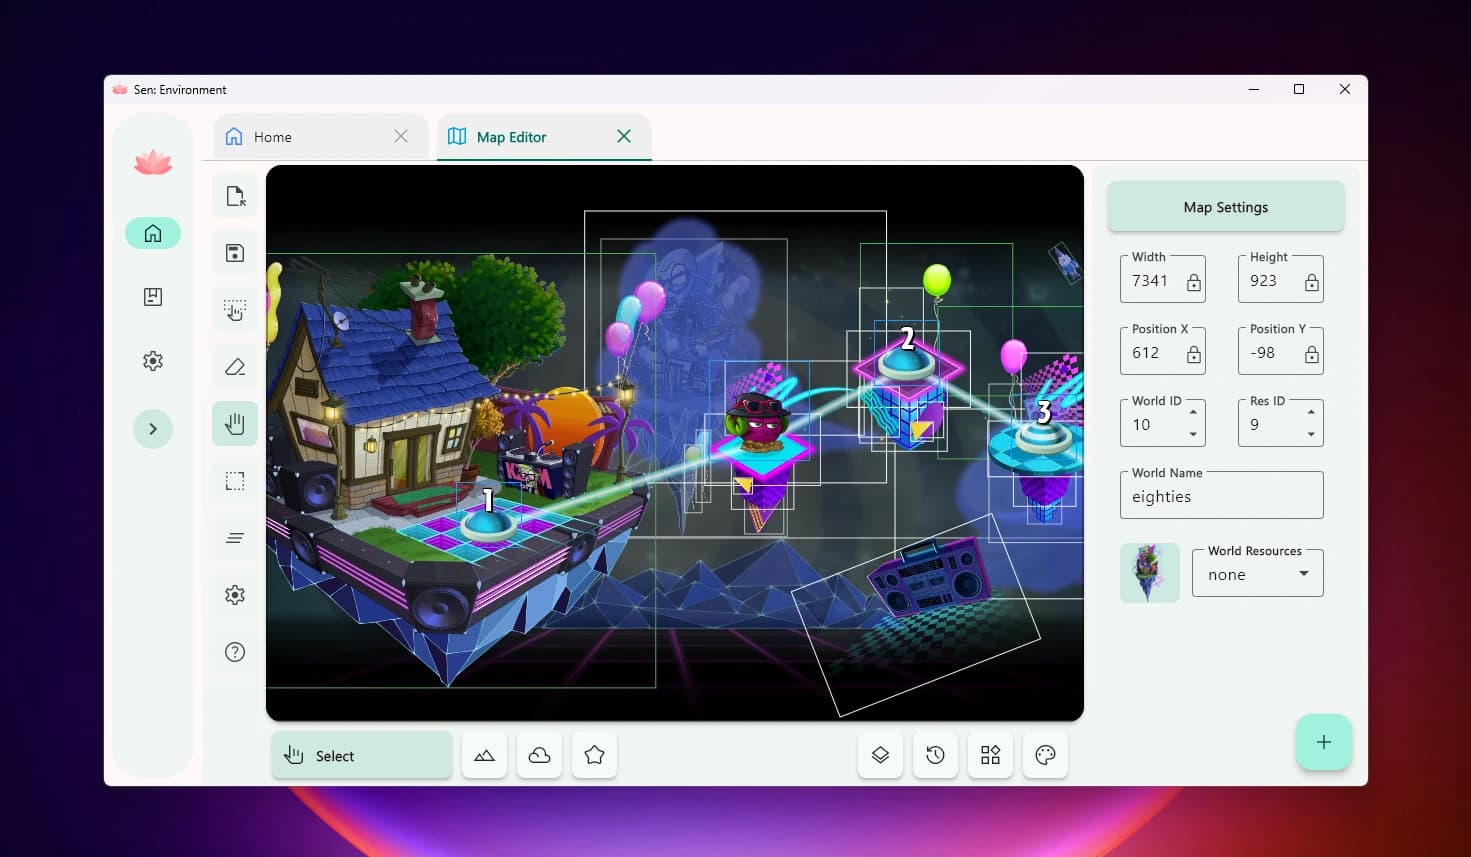Toggle the Width lock icon

coord(1194,283)
